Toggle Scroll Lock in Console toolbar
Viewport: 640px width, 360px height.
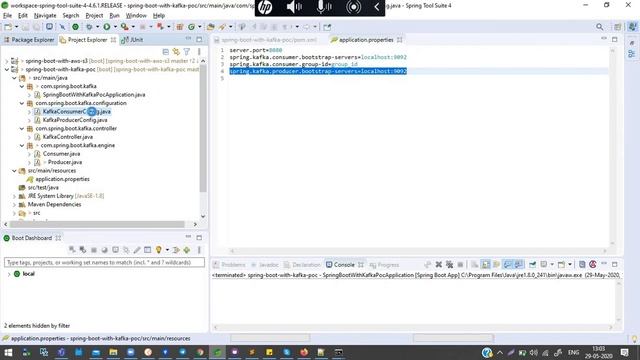coord(485,264)
